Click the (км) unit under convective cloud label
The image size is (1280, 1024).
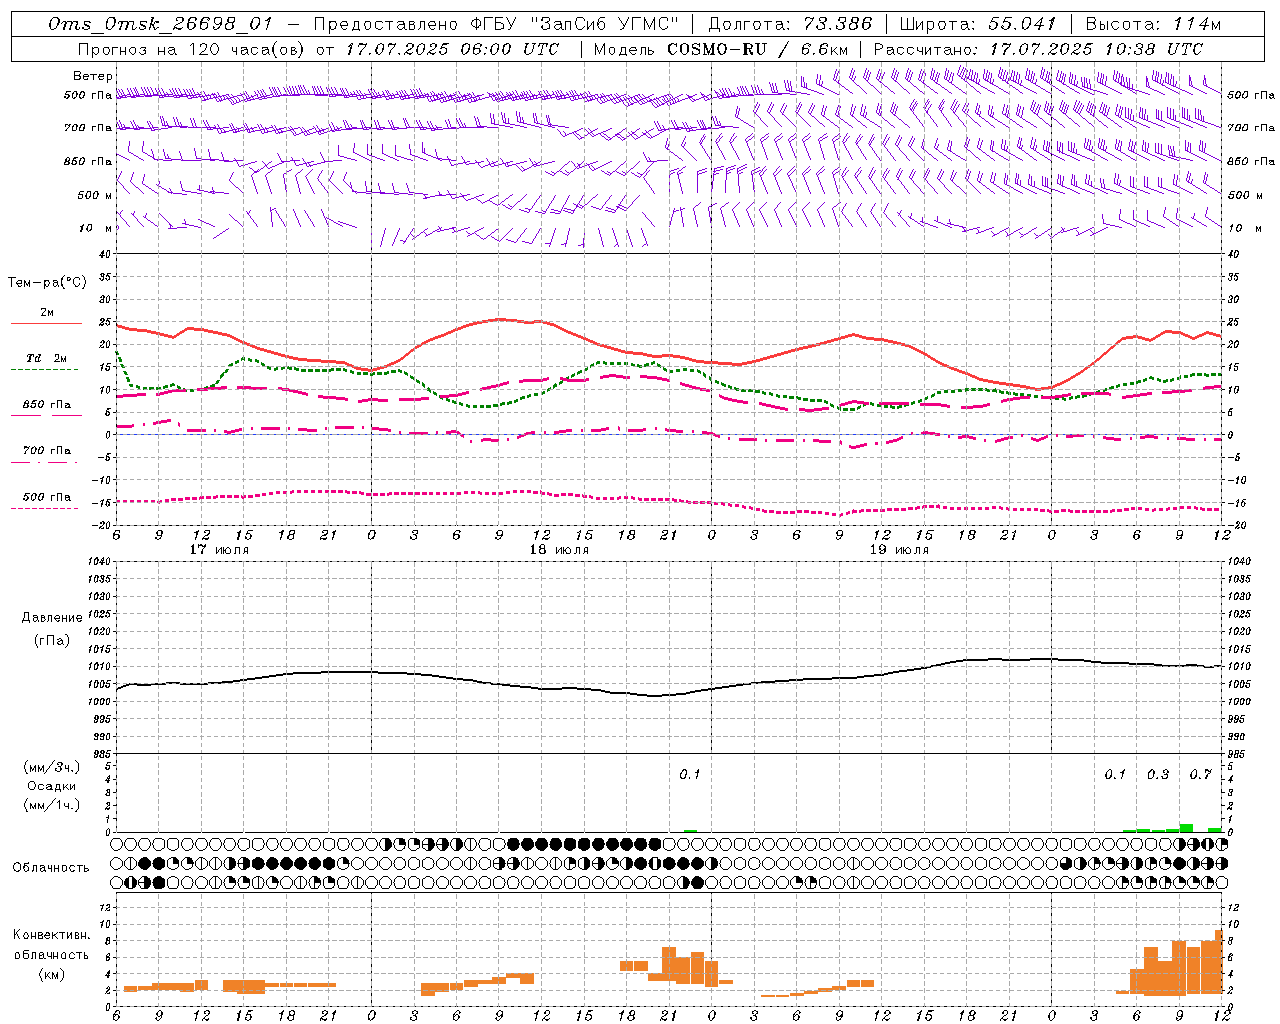(51, 974)
